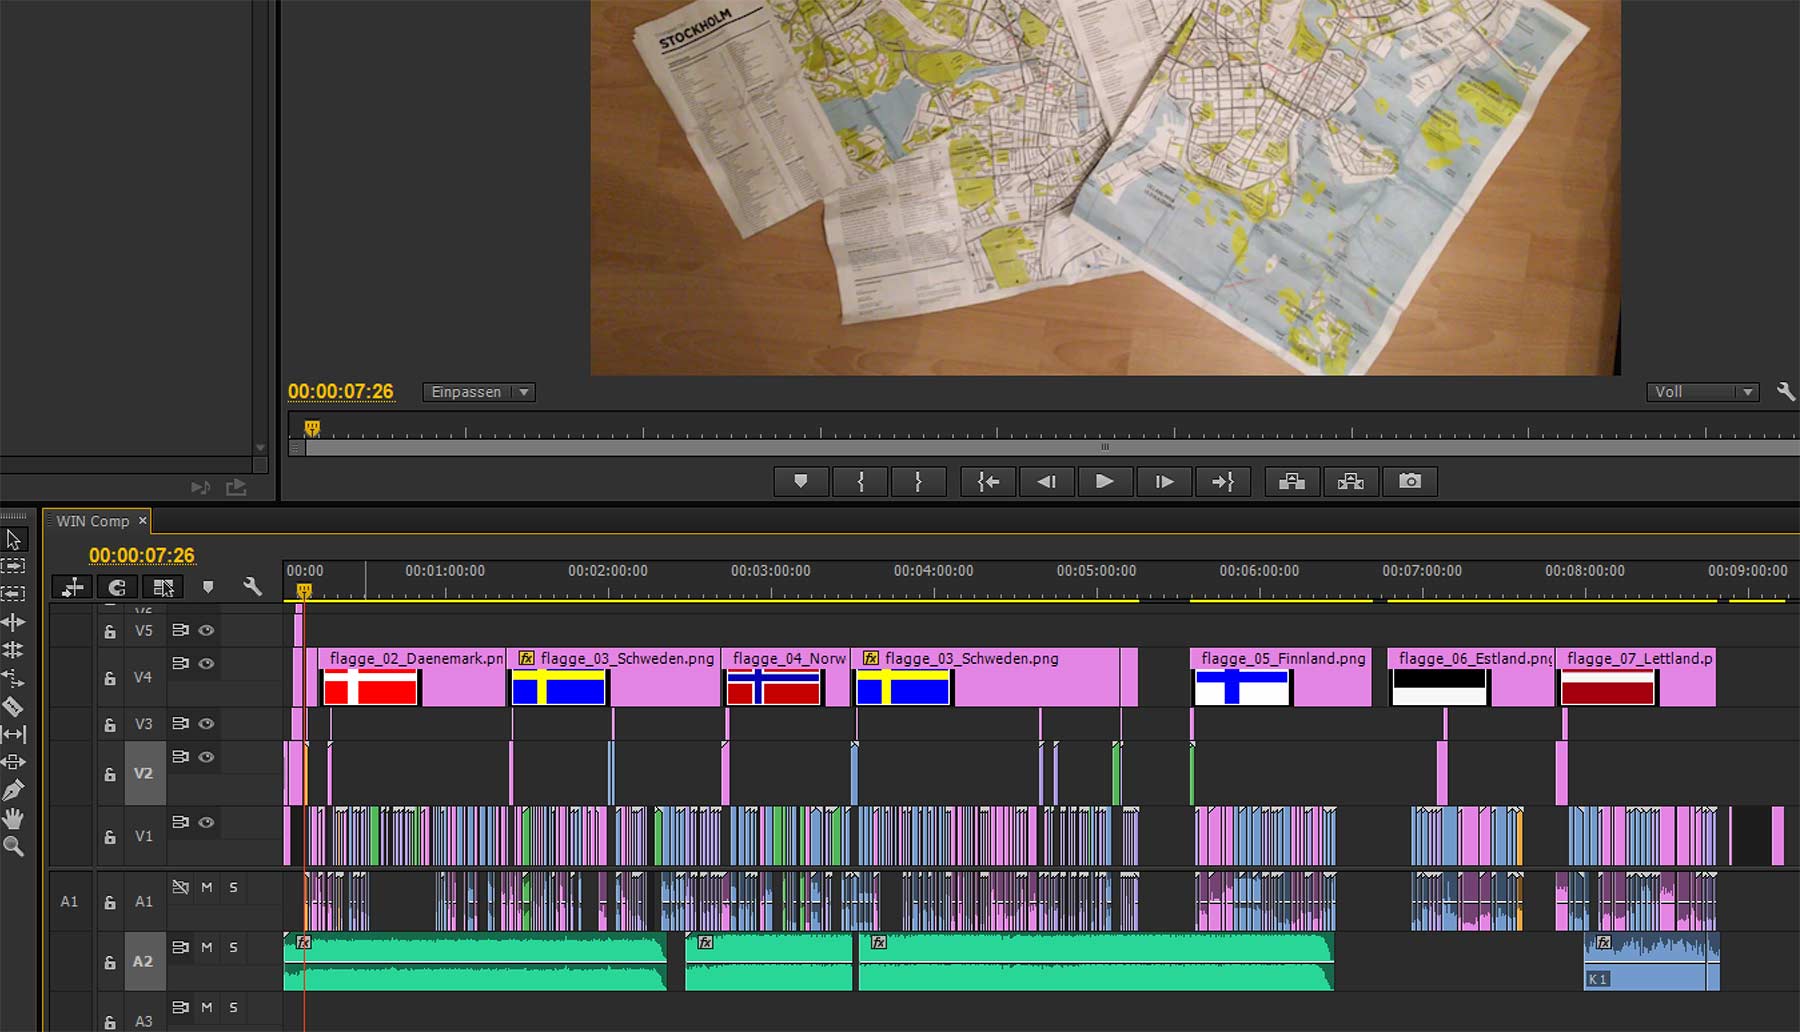
Task: Click the Lift button in the monitor
Action: coord(1291,482)
